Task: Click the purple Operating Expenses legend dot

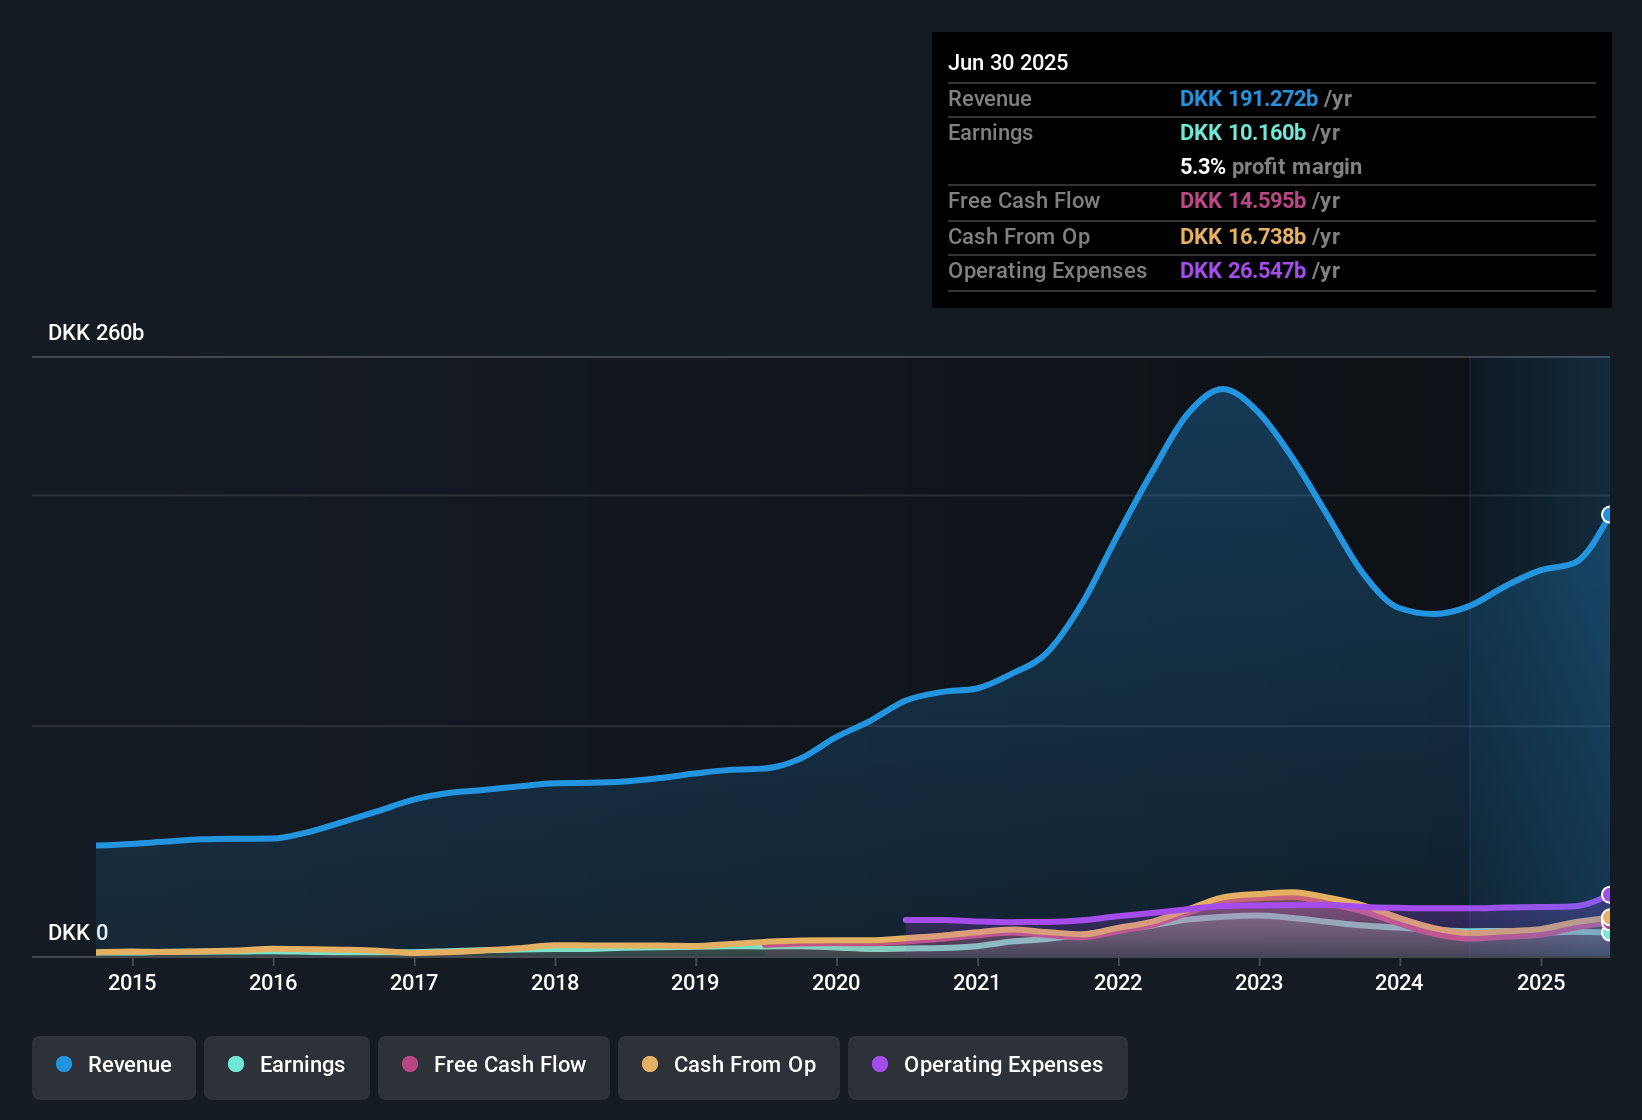Action: [879, 1065]
